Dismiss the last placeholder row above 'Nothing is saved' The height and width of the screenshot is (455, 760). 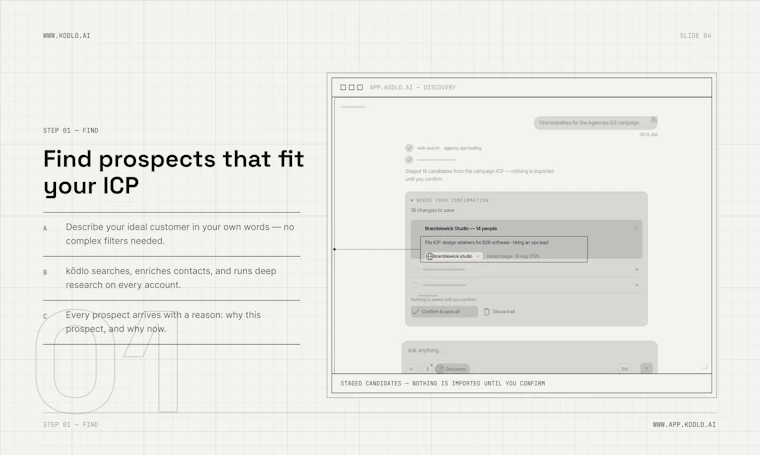pos(636,285)
